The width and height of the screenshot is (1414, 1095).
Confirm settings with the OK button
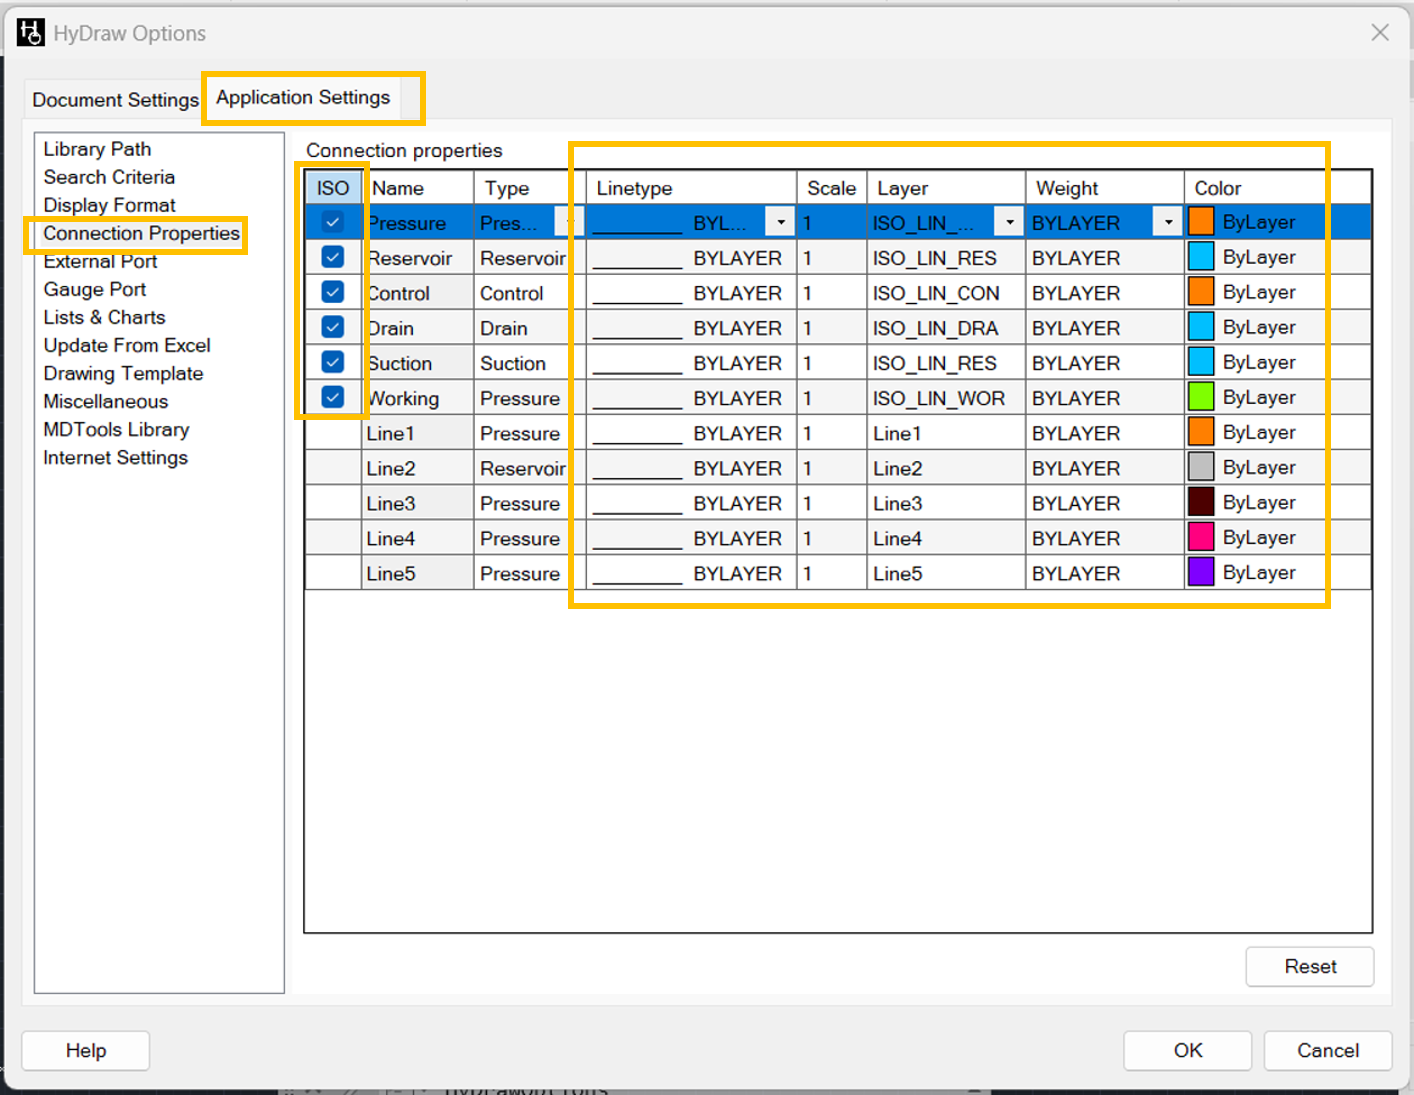[1188, 1050]
